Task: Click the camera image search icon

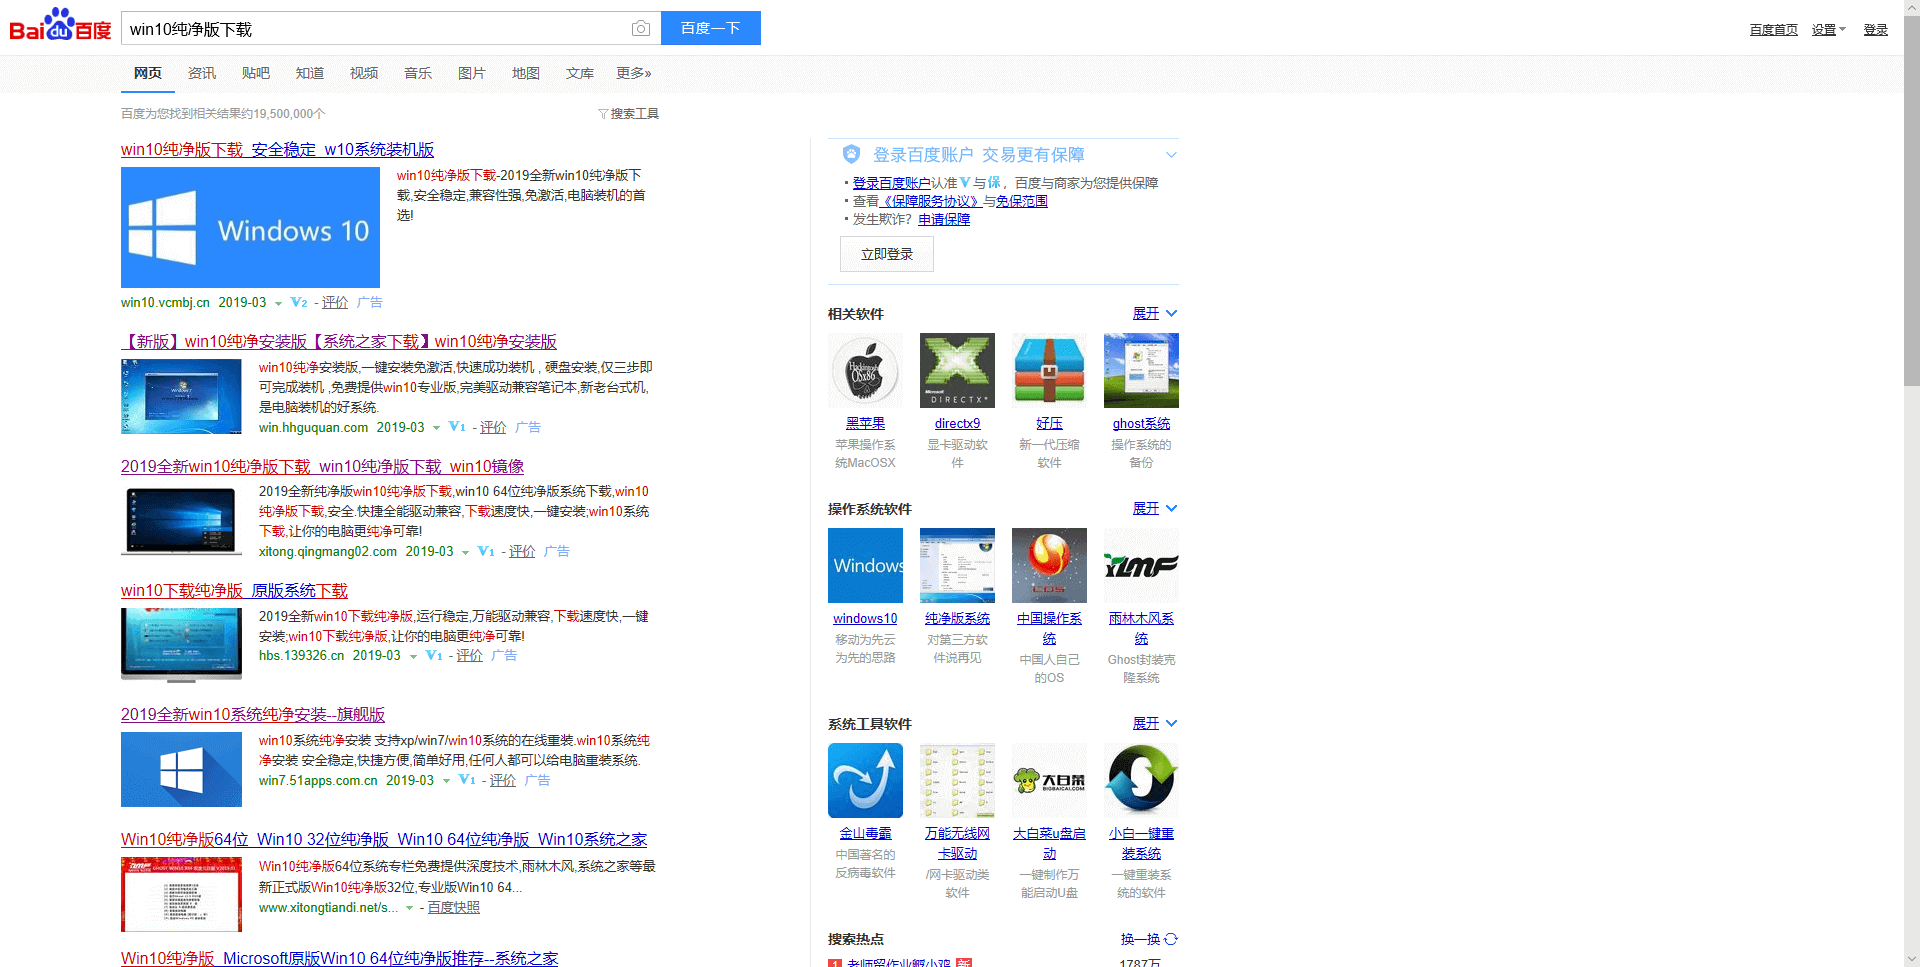Action: (x=641, y=29)
